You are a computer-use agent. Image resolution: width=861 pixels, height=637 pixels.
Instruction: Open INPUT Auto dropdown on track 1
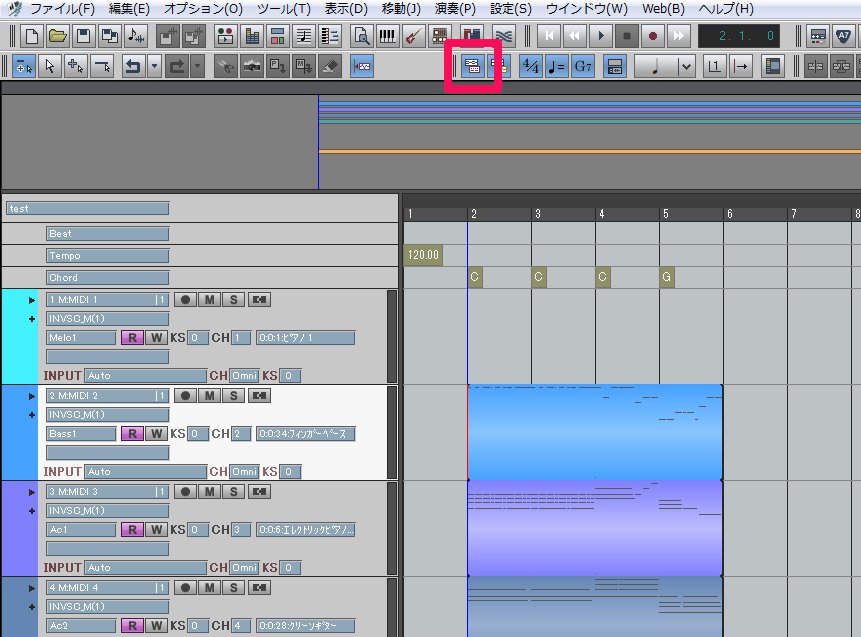click(x=146, y=376)
